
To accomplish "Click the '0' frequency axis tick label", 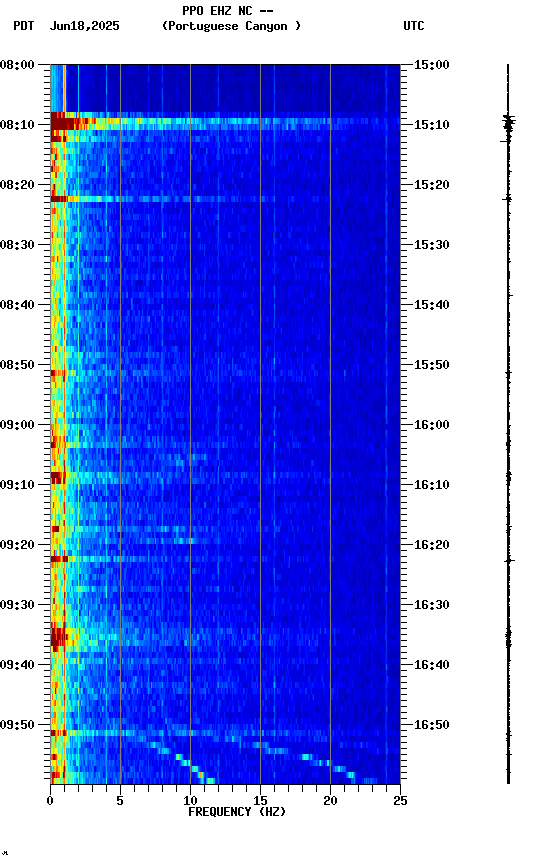I will (x=50, y=801).
